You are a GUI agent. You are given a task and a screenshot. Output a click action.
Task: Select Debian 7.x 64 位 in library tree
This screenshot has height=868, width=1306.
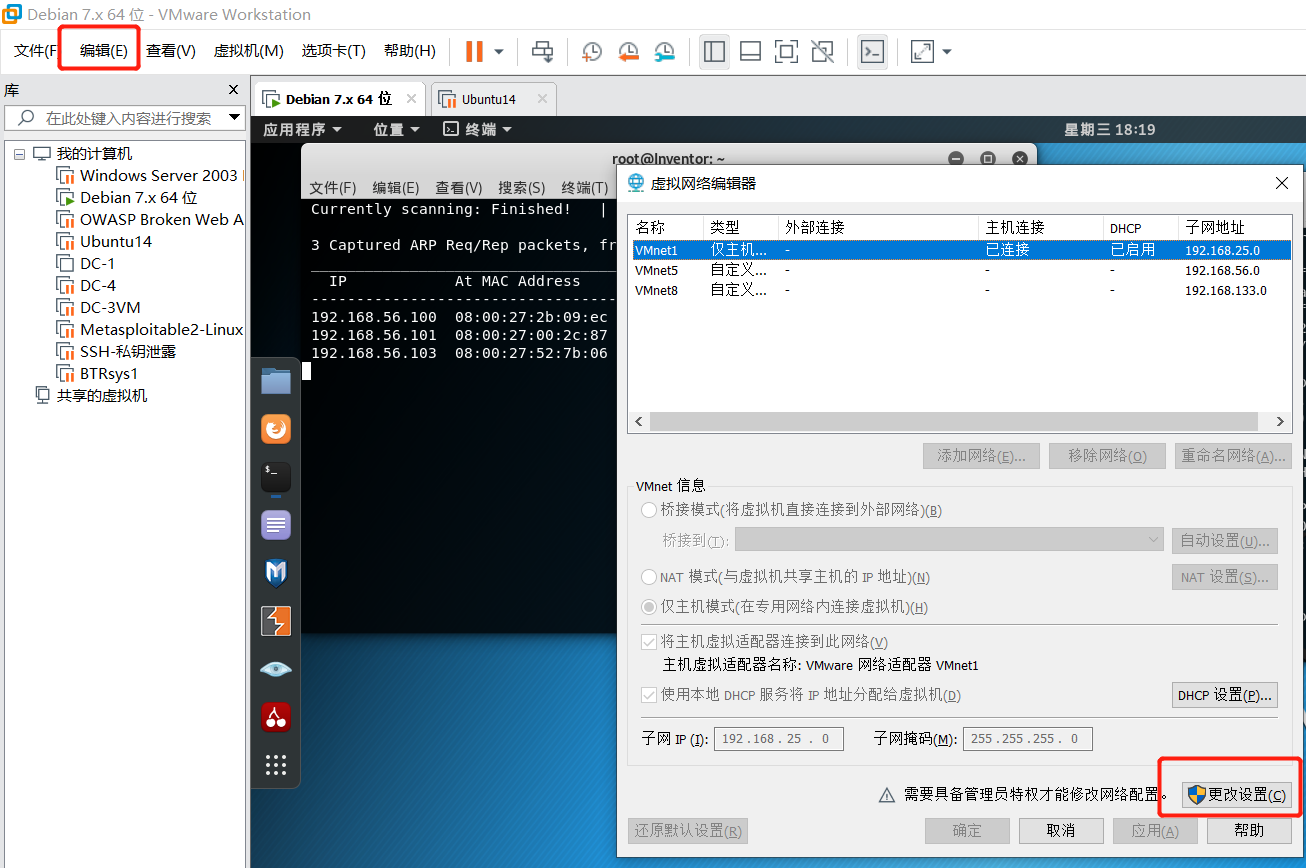pyautogui.click(x=127, y=198)
